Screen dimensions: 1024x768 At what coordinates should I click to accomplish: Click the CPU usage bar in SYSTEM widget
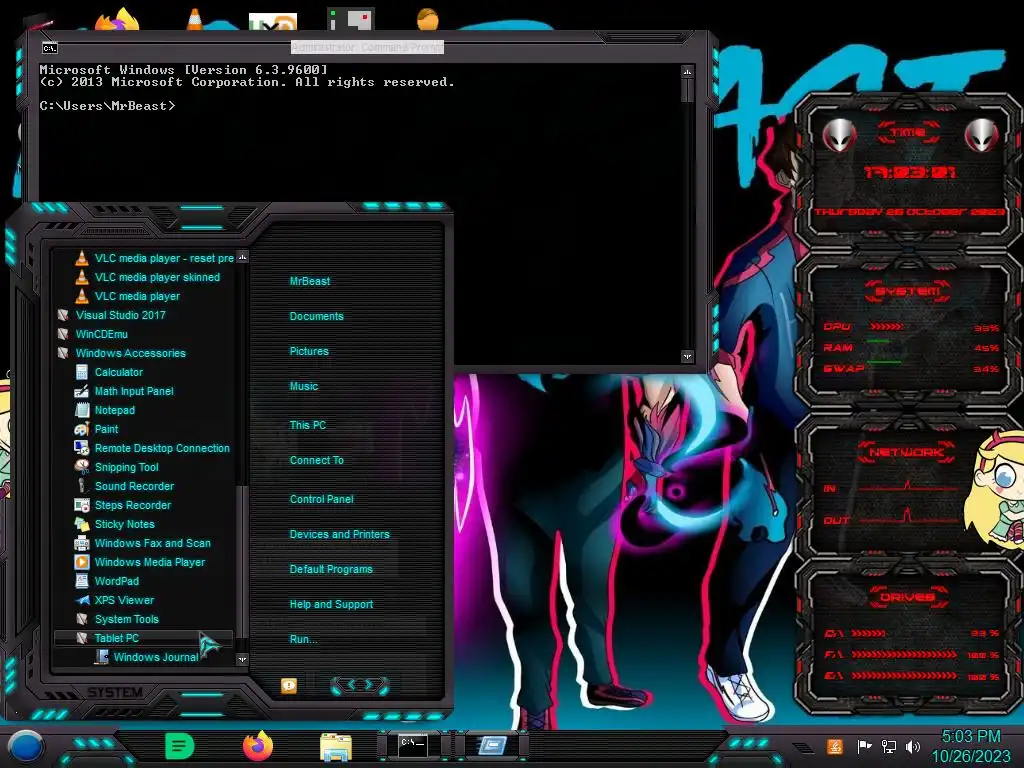point(886,327)
